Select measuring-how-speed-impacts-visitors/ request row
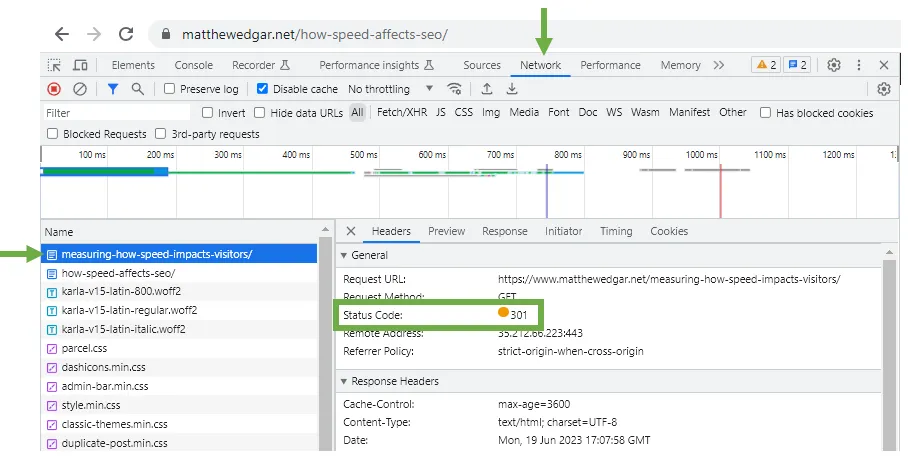This screenshot has width=922, height=469. click(179, 254)
